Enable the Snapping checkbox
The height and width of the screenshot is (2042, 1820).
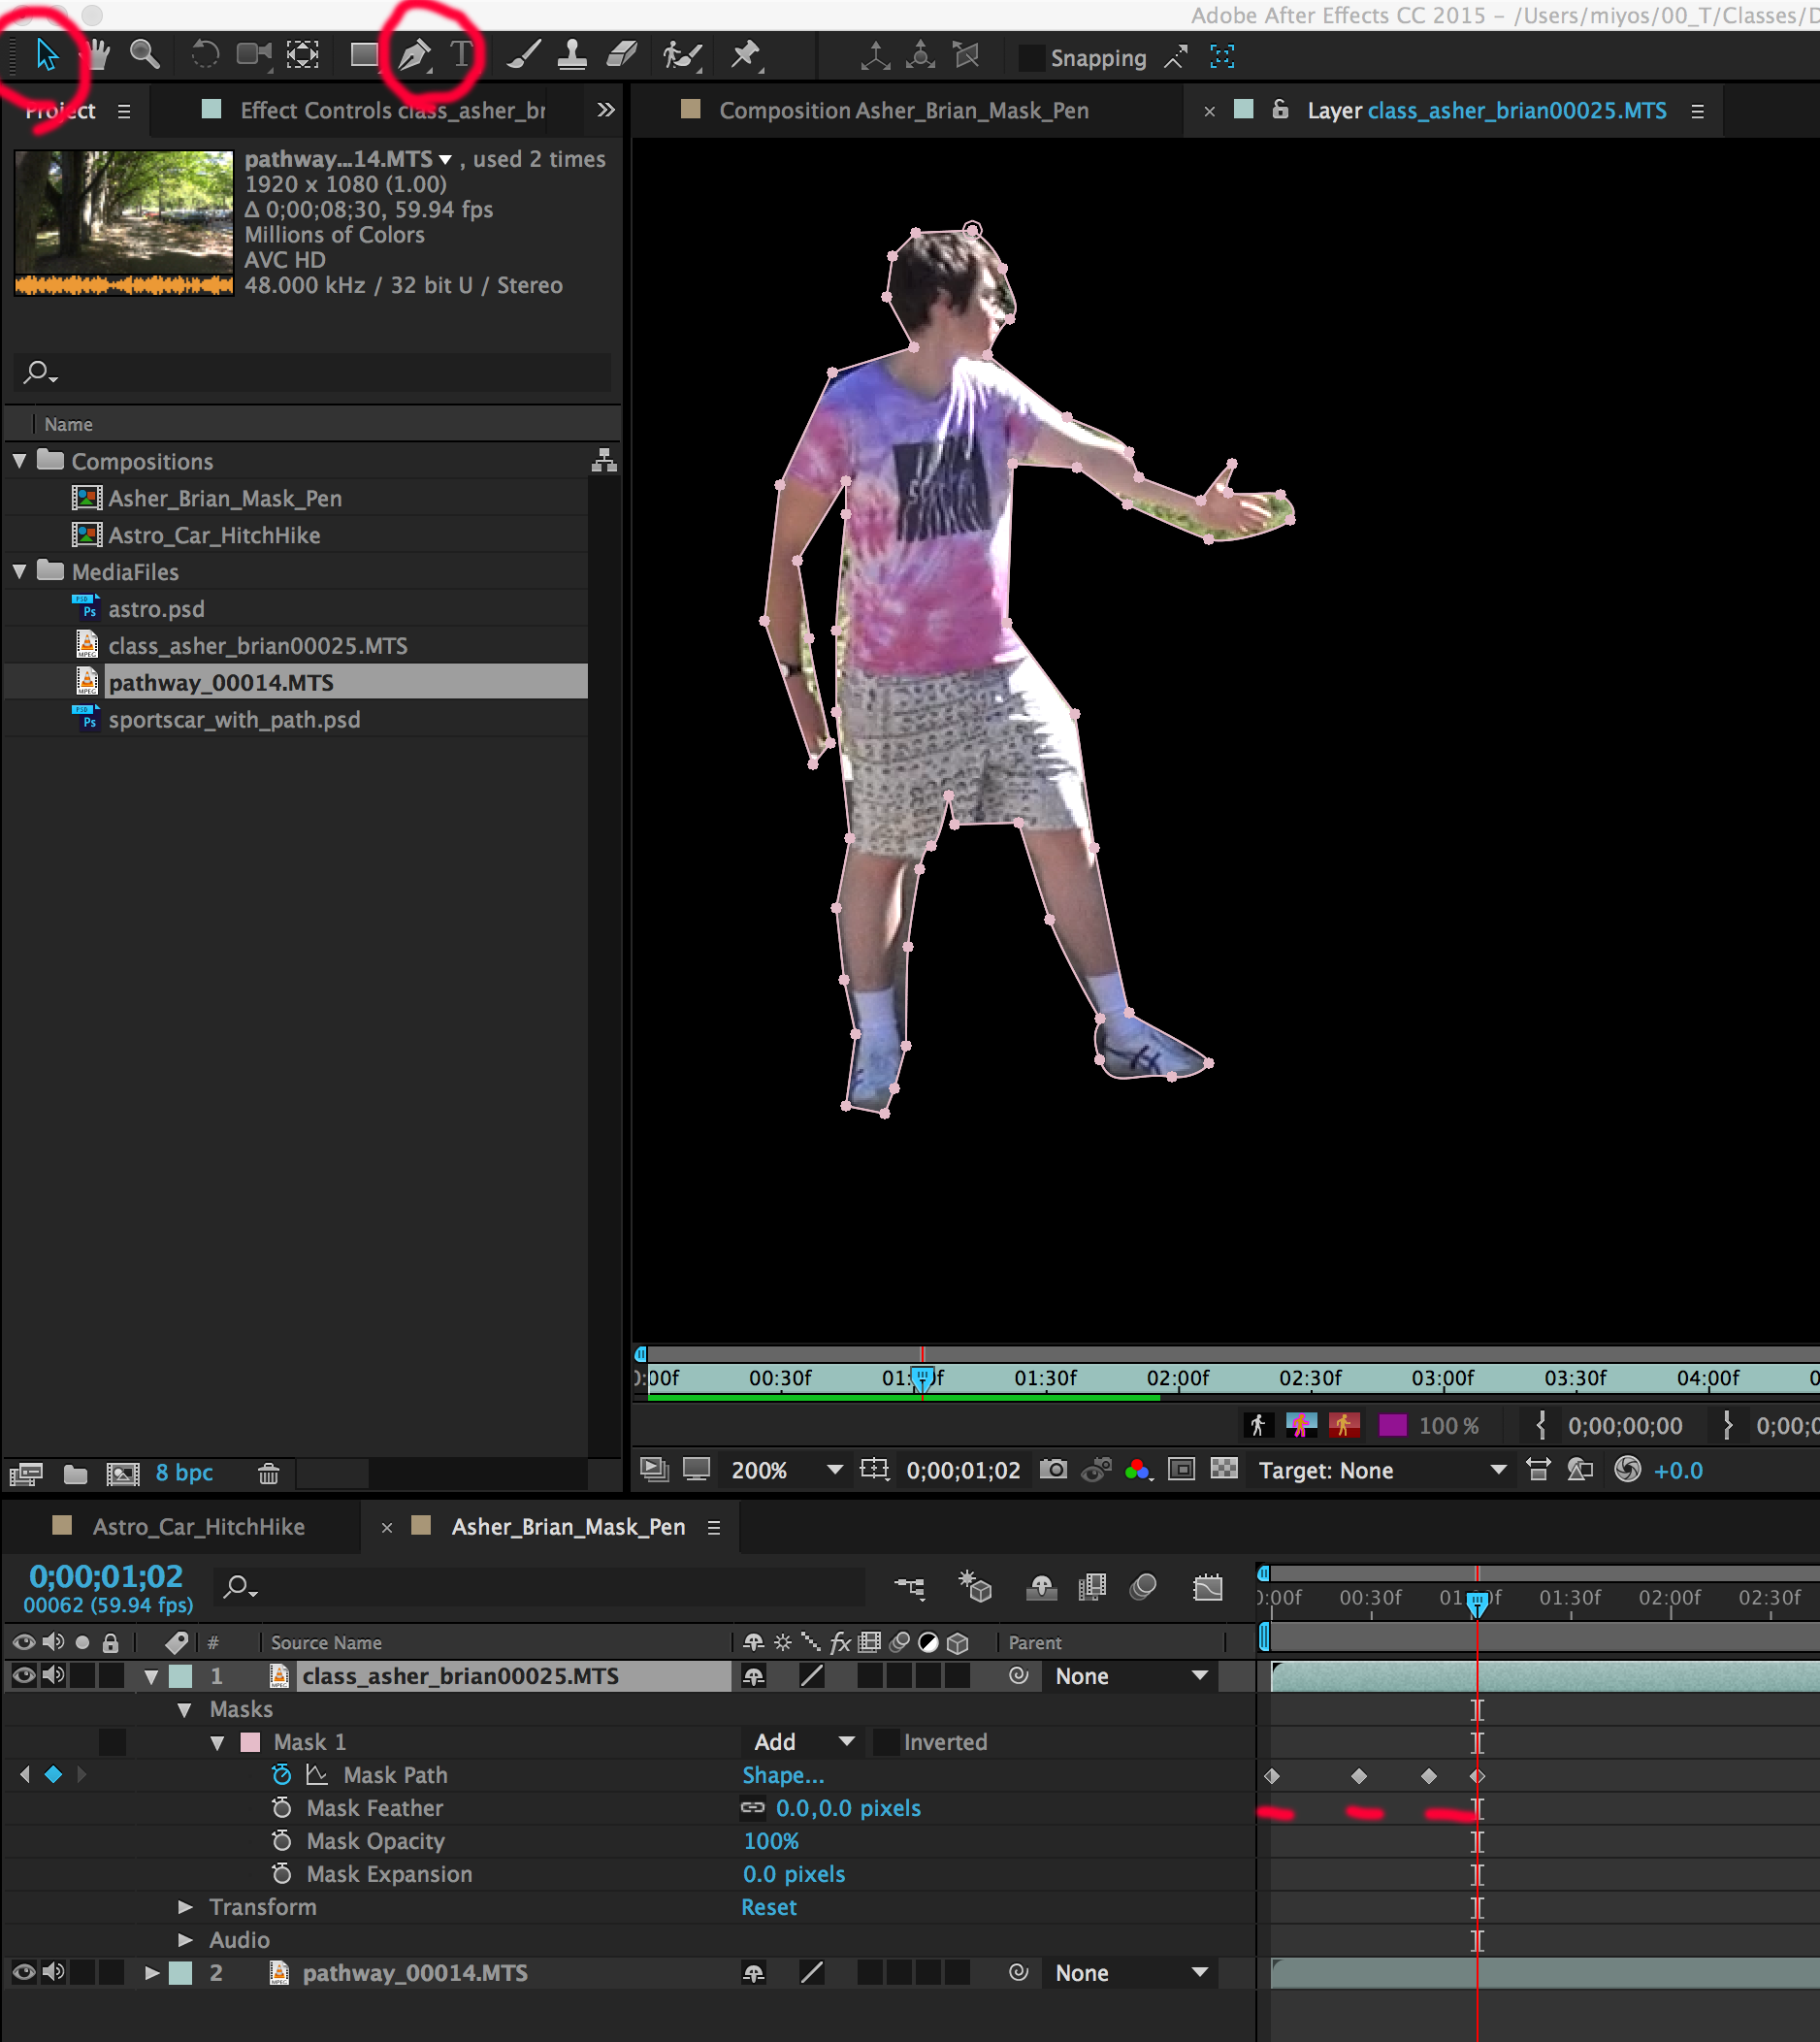1030,58
